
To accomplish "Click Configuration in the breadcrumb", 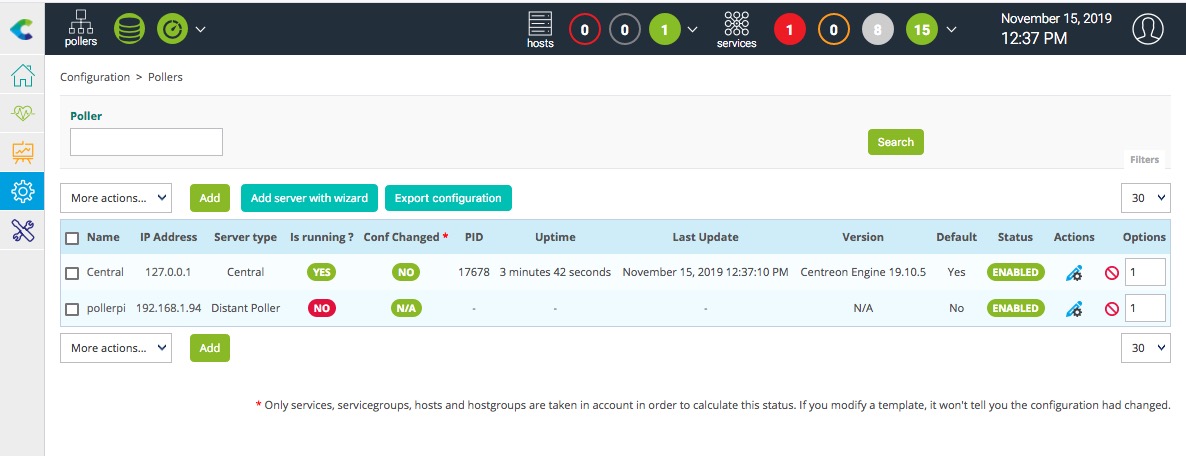I will coord(95,77).
